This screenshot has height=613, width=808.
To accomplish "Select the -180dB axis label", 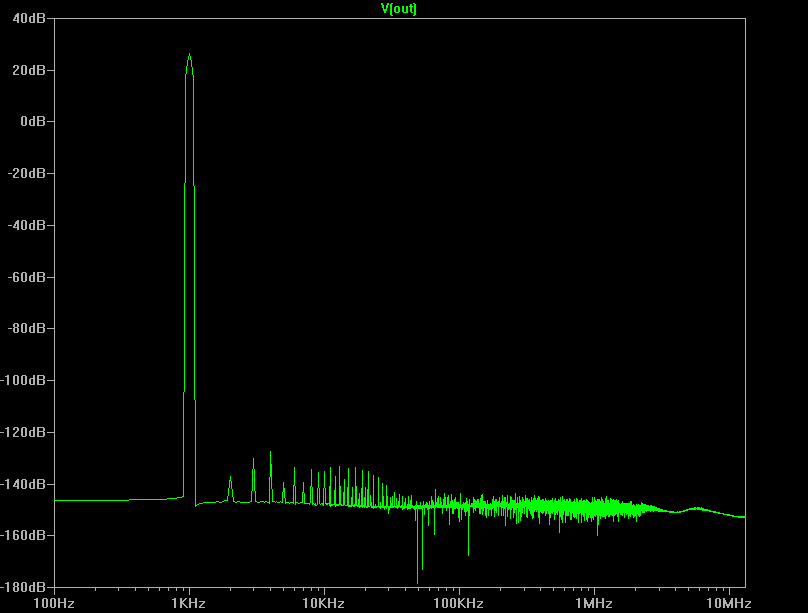I will click(23, 587).
